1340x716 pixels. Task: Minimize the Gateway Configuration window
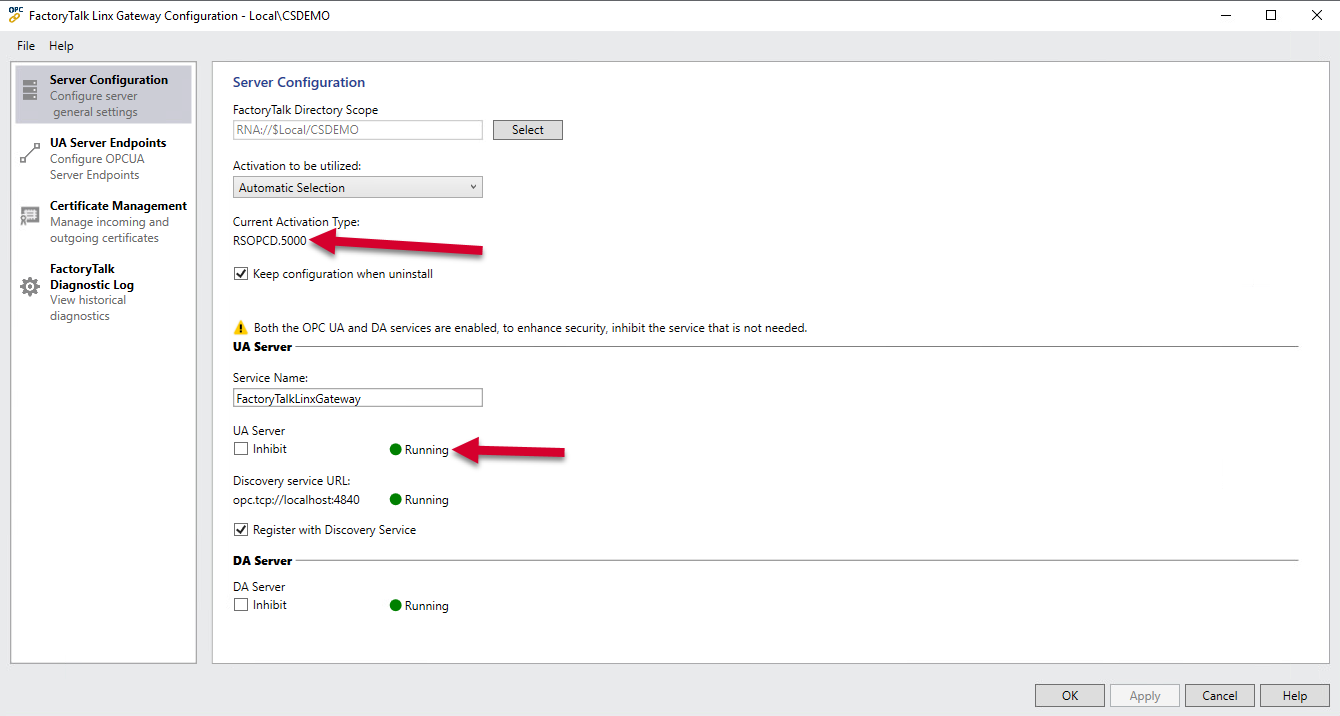(1226, 15)
